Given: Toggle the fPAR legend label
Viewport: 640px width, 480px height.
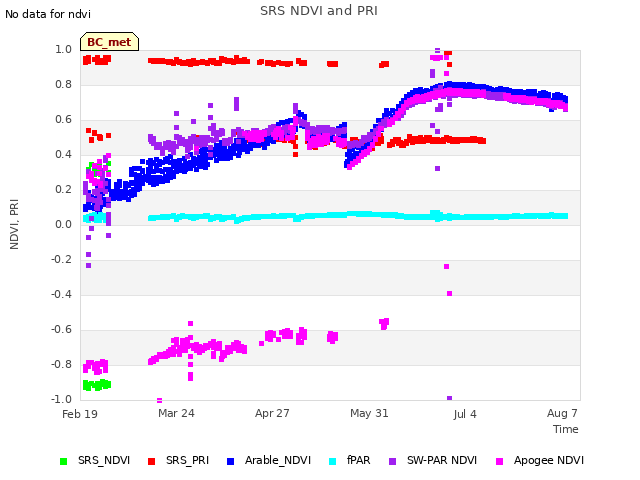Looking at the screenshot, I should click(359, 460).
